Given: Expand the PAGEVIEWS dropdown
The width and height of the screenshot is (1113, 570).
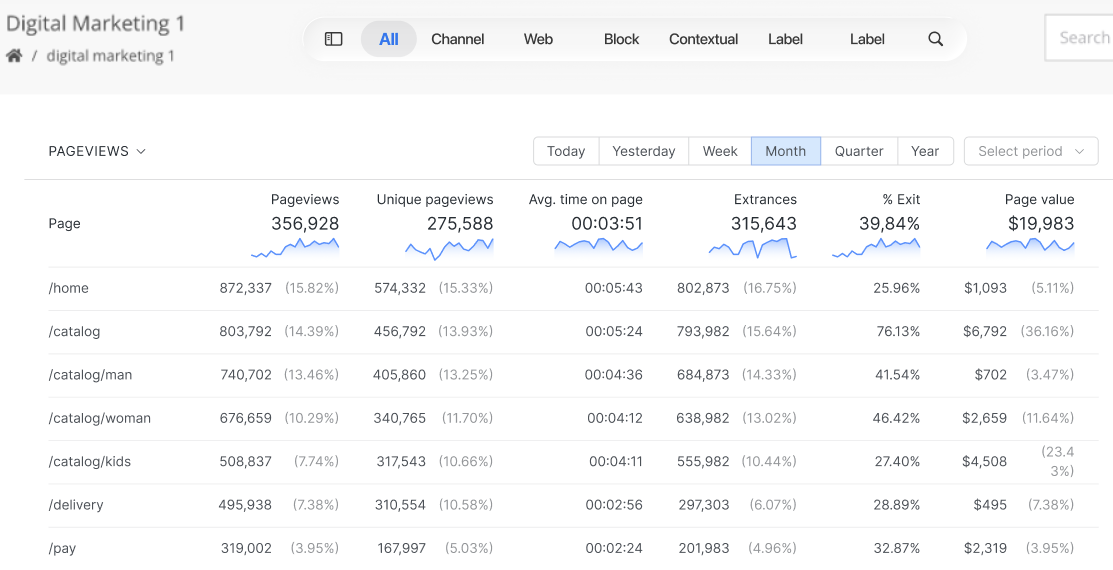Looking at the screenshot, I should pyautogui.click(x=97, y=151).
